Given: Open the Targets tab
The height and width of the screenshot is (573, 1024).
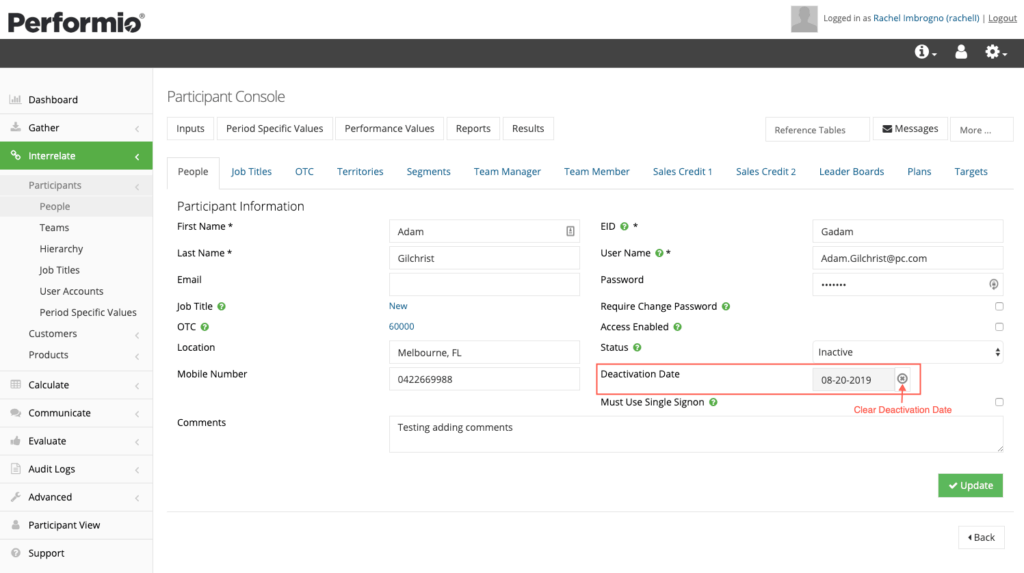Looking at the screenshot, I should (971, 172).
